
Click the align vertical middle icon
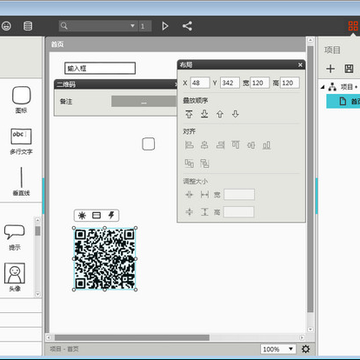click(x=251, y=145)
